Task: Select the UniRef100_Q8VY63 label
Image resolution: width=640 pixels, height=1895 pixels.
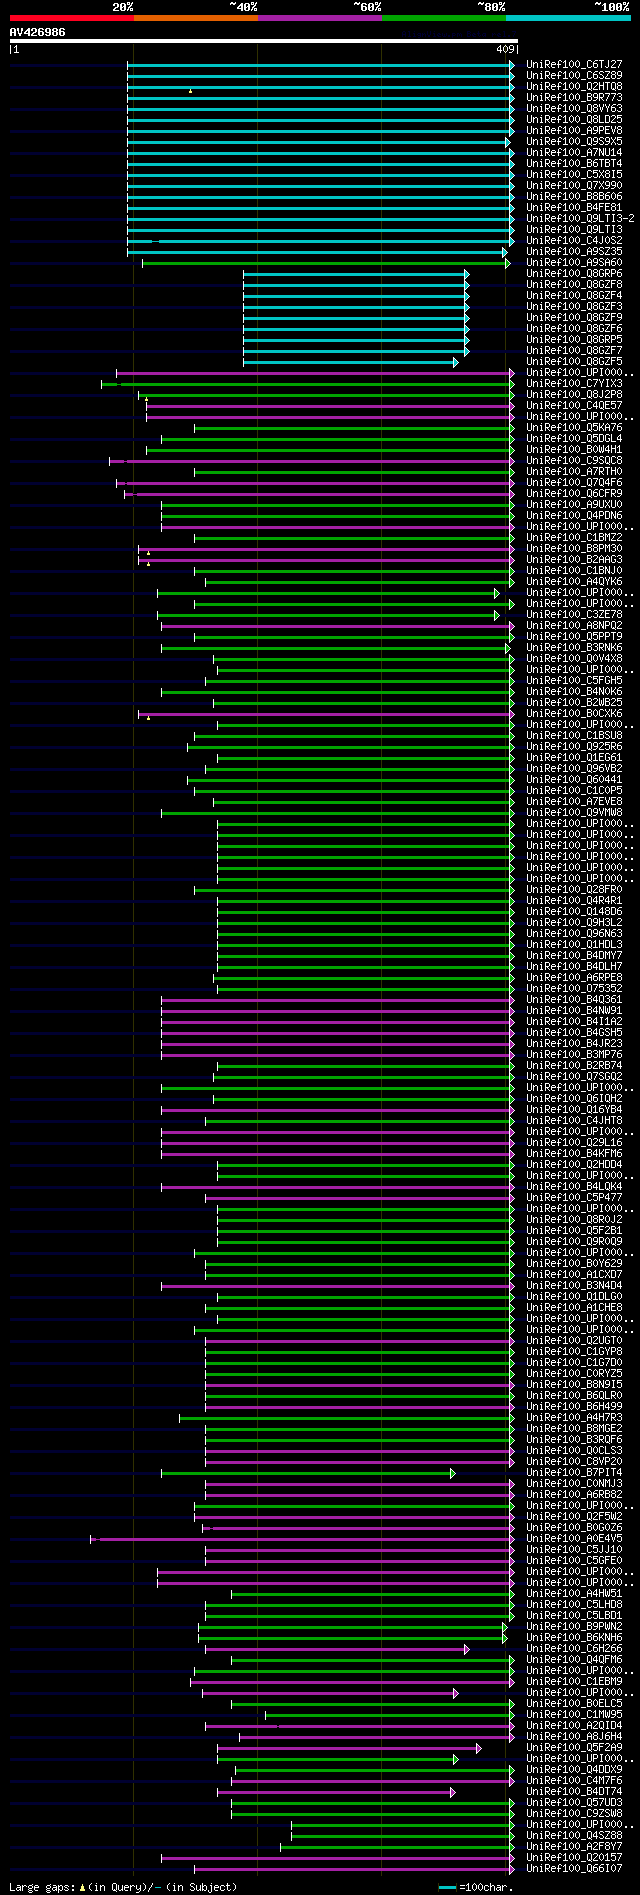Action: click(574, 108)
